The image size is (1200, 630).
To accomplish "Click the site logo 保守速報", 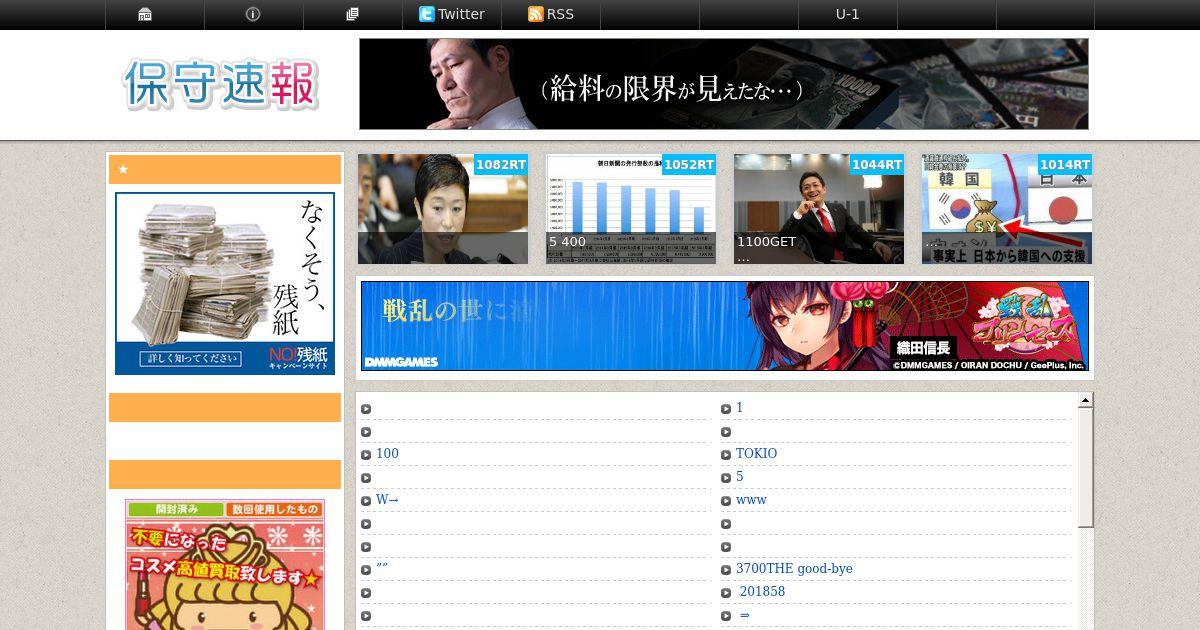I will pos(221,84).
